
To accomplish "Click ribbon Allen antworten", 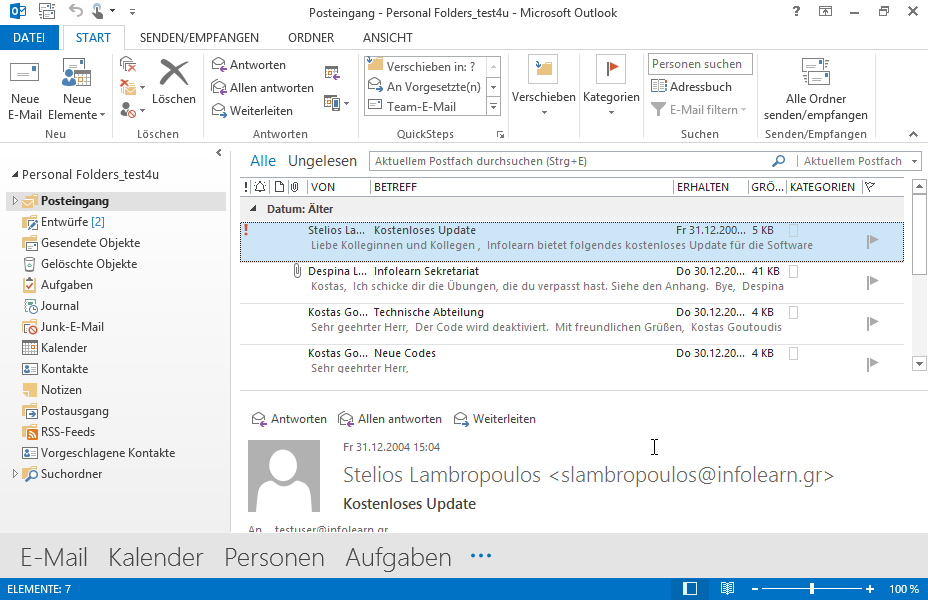I will [x=263, y=88].
